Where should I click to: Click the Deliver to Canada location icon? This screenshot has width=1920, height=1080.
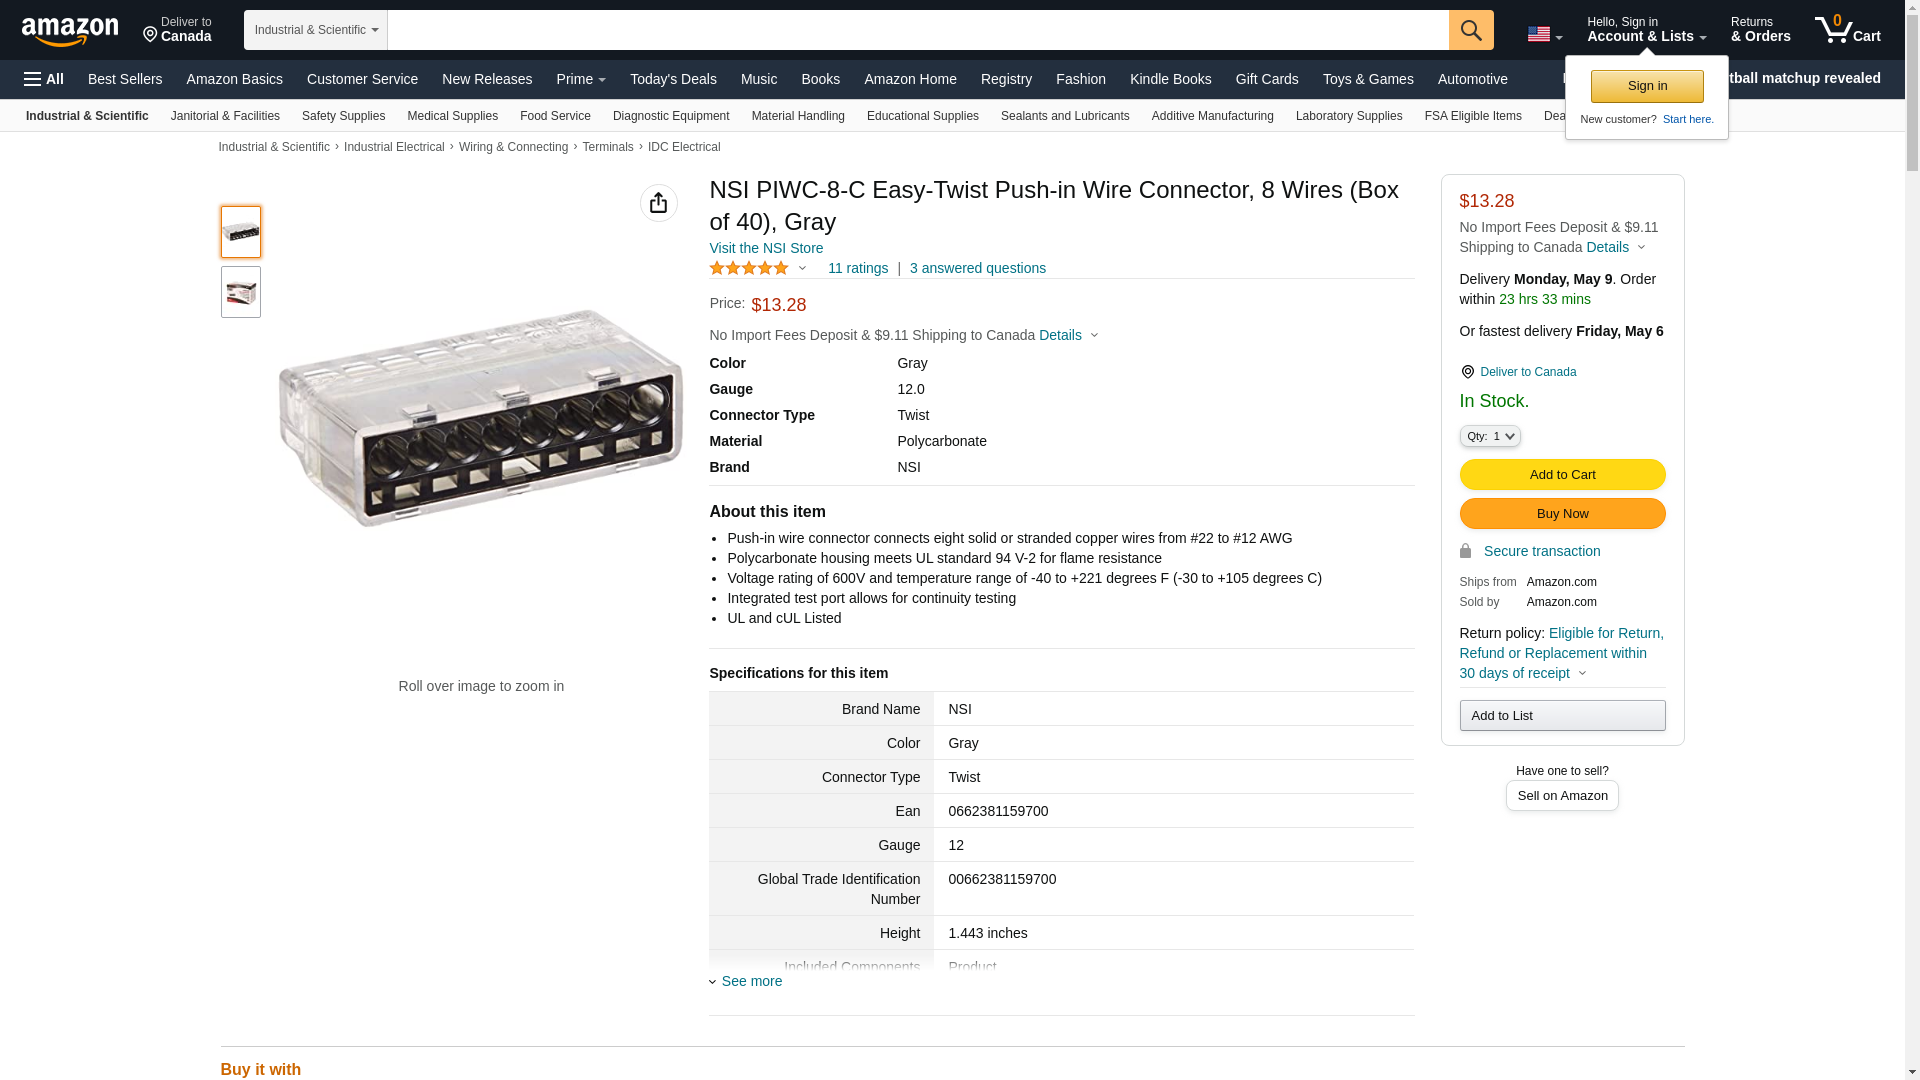point(1467,372)
